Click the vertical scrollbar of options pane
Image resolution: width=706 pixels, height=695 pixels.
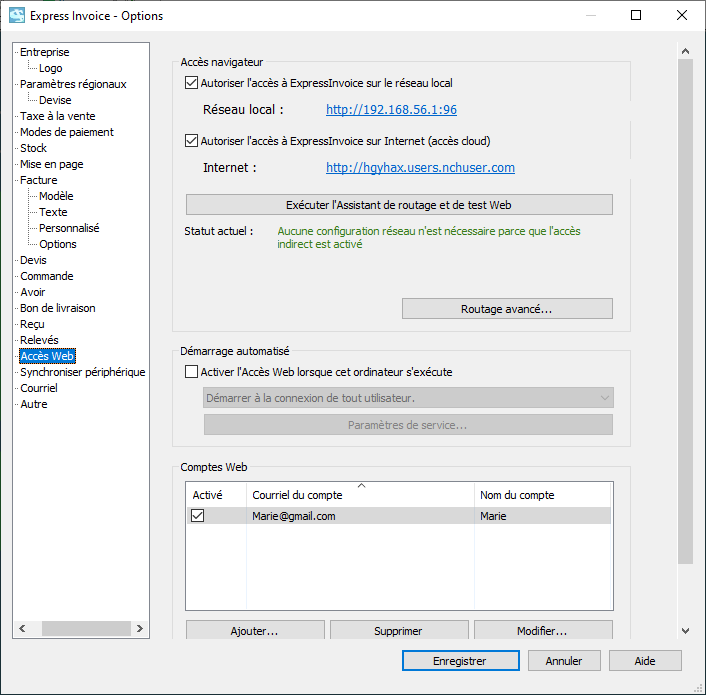(685, 300)
